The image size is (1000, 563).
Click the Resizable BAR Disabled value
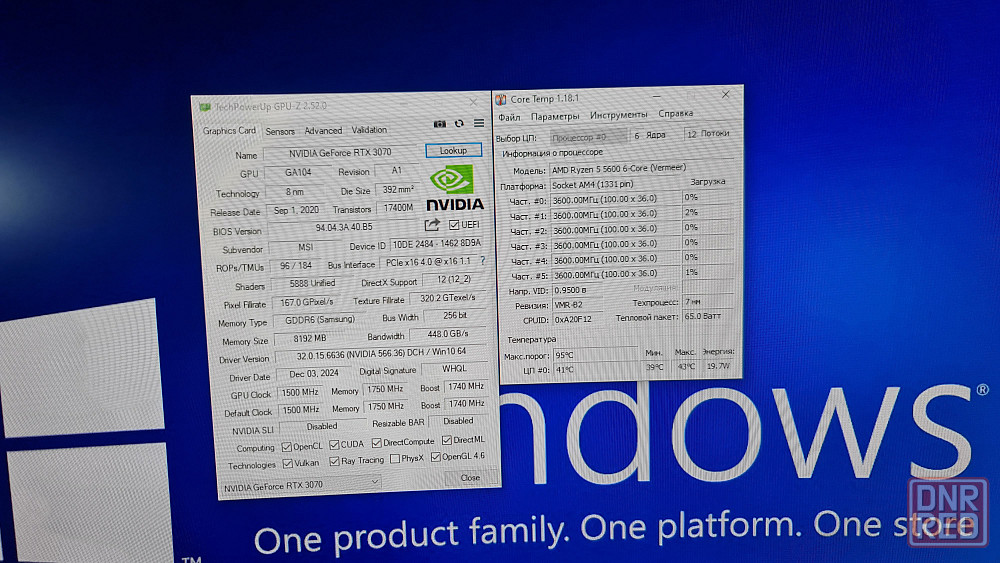coord(458,421)
